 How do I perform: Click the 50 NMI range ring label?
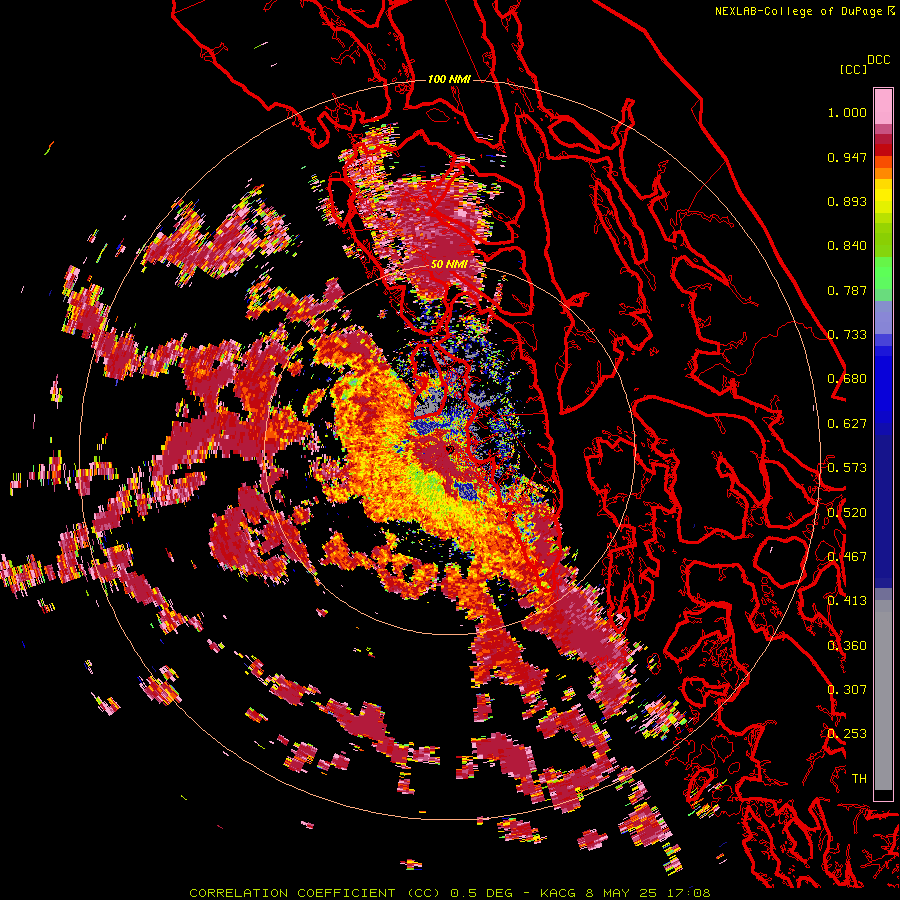[449, 264]
